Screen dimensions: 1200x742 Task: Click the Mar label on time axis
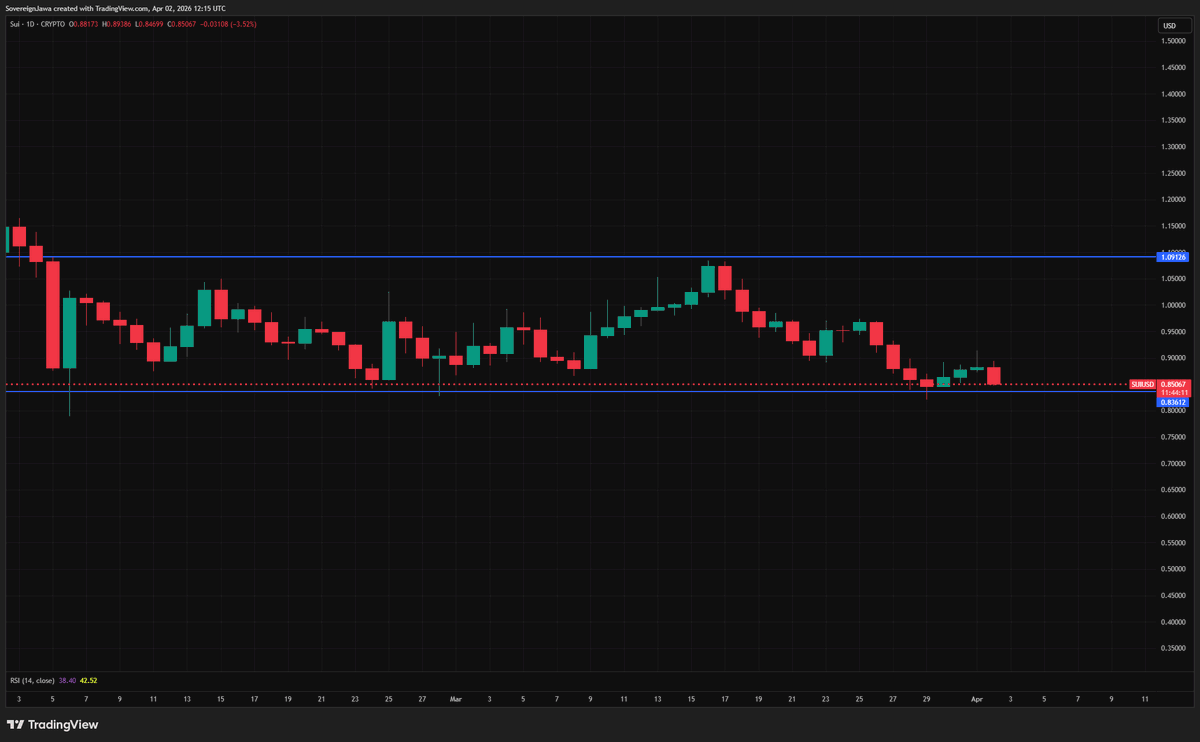456,700
